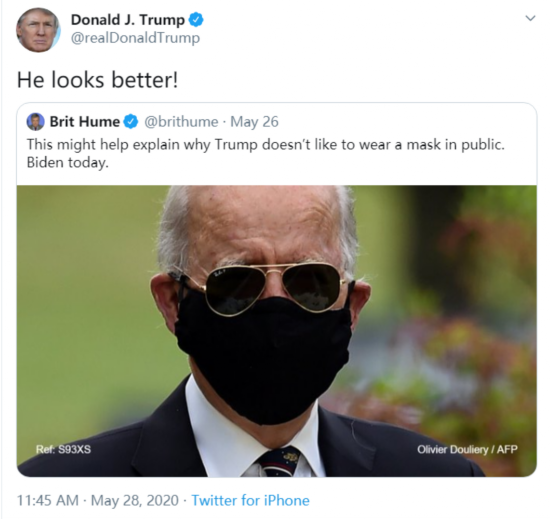
Task: Open the Brit Hume display name
Action: click(x=85, y=122)
